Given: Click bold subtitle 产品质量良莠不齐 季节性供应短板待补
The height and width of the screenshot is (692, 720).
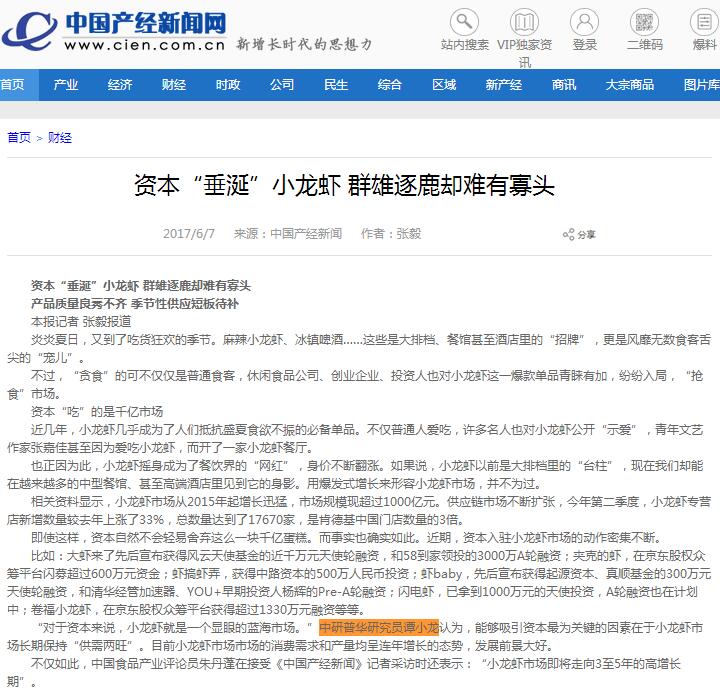Looking at the screenshot, I should [x=135, y=304].
